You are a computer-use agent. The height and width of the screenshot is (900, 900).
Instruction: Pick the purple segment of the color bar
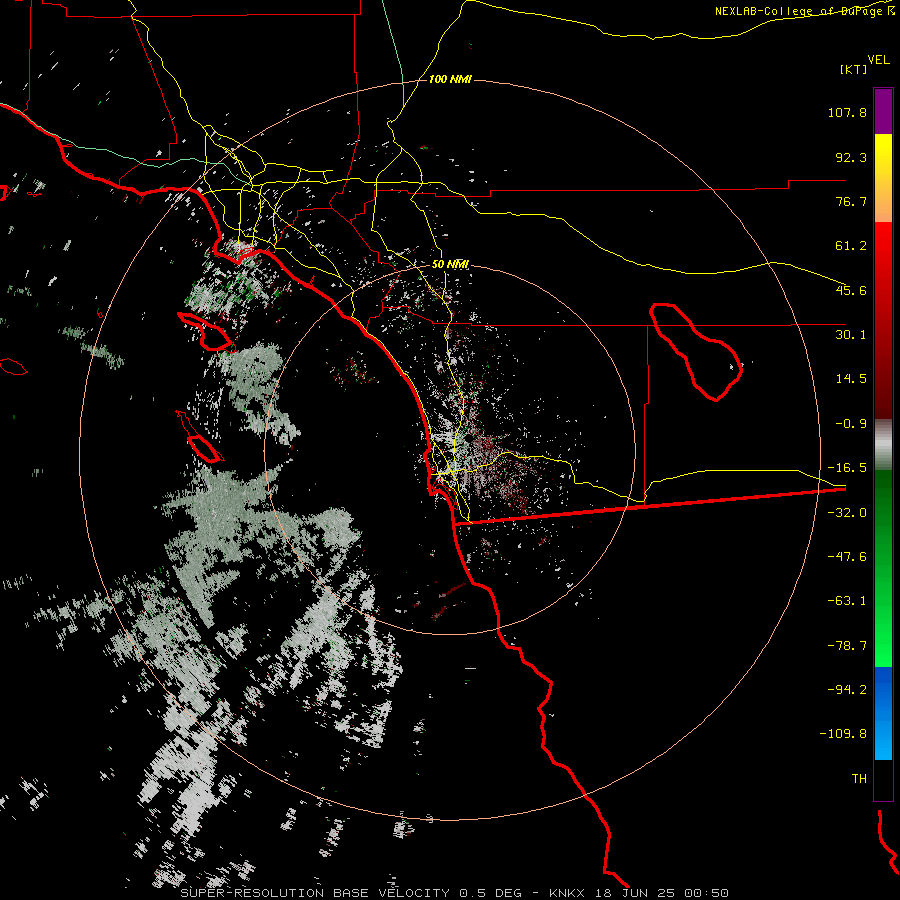(883, 111)
